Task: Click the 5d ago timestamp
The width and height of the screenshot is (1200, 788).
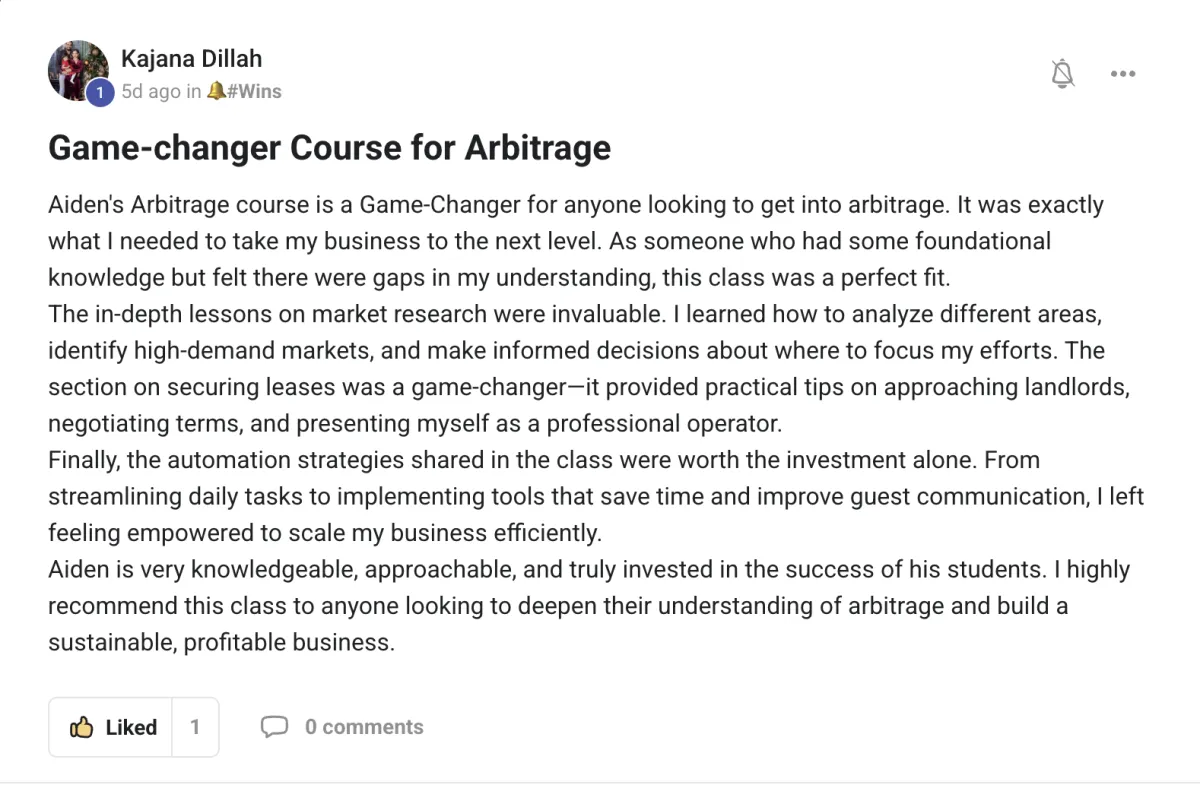Action: tap(150, 91)
